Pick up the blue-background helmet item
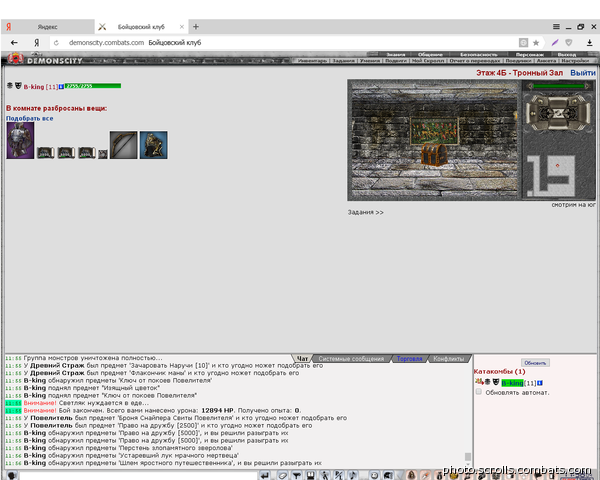 (x=153, y=145)
